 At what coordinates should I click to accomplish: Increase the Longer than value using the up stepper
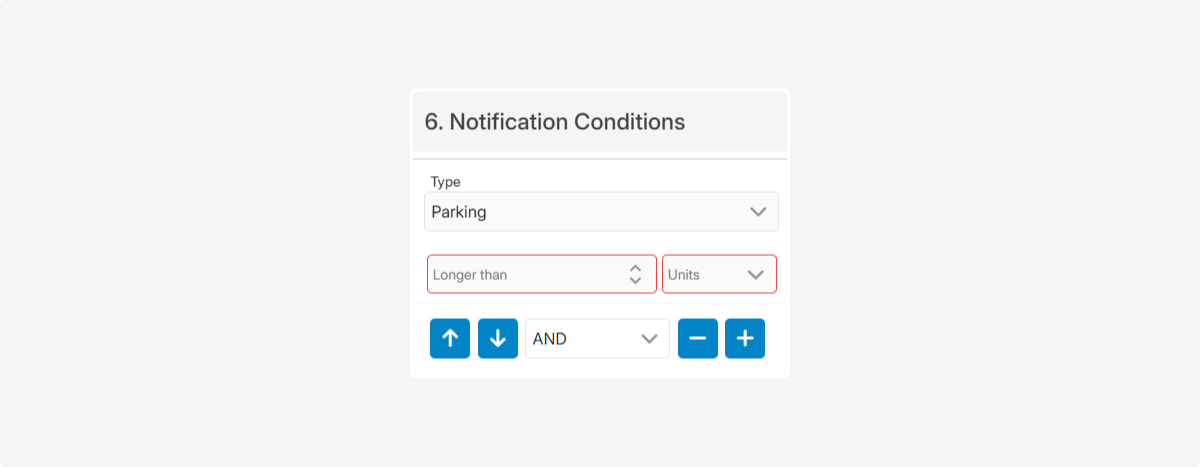click(635, 268)
